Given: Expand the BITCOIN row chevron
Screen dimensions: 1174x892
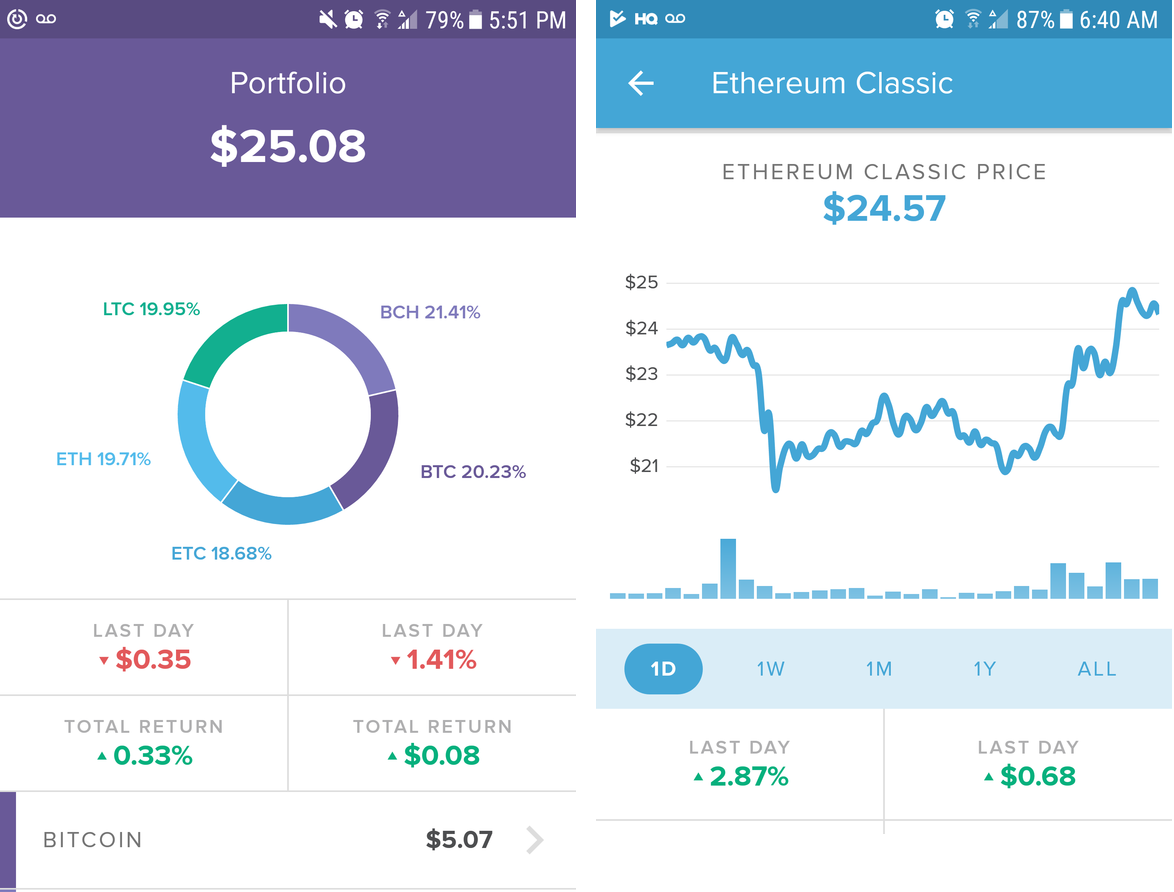Looking at the screenshot, I should point(535,840).
